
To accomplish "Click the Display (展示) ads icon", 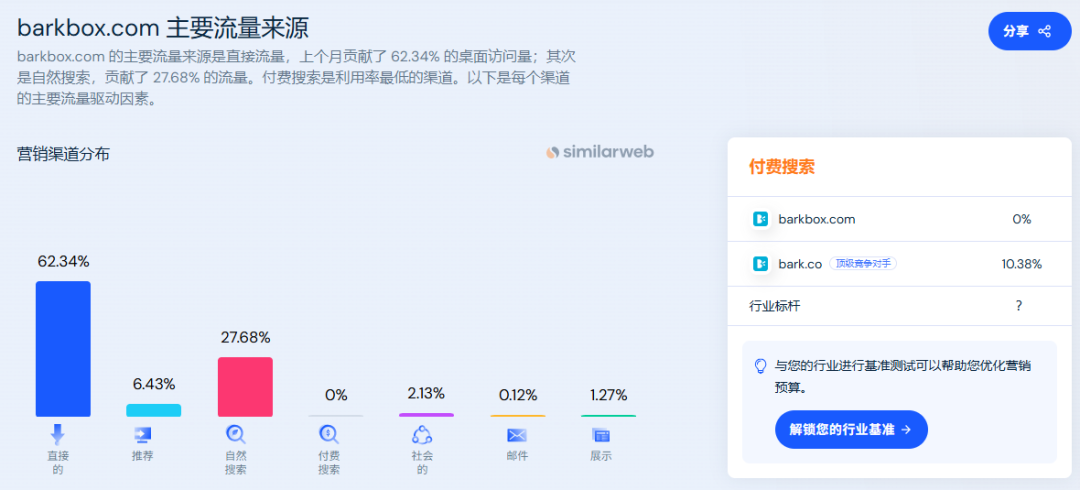I will 601,435.
